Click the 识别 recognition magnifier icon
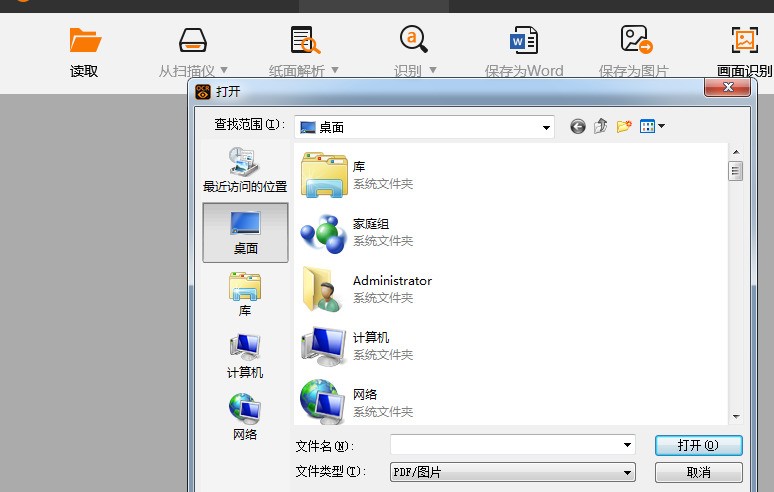 pos(414,39)
